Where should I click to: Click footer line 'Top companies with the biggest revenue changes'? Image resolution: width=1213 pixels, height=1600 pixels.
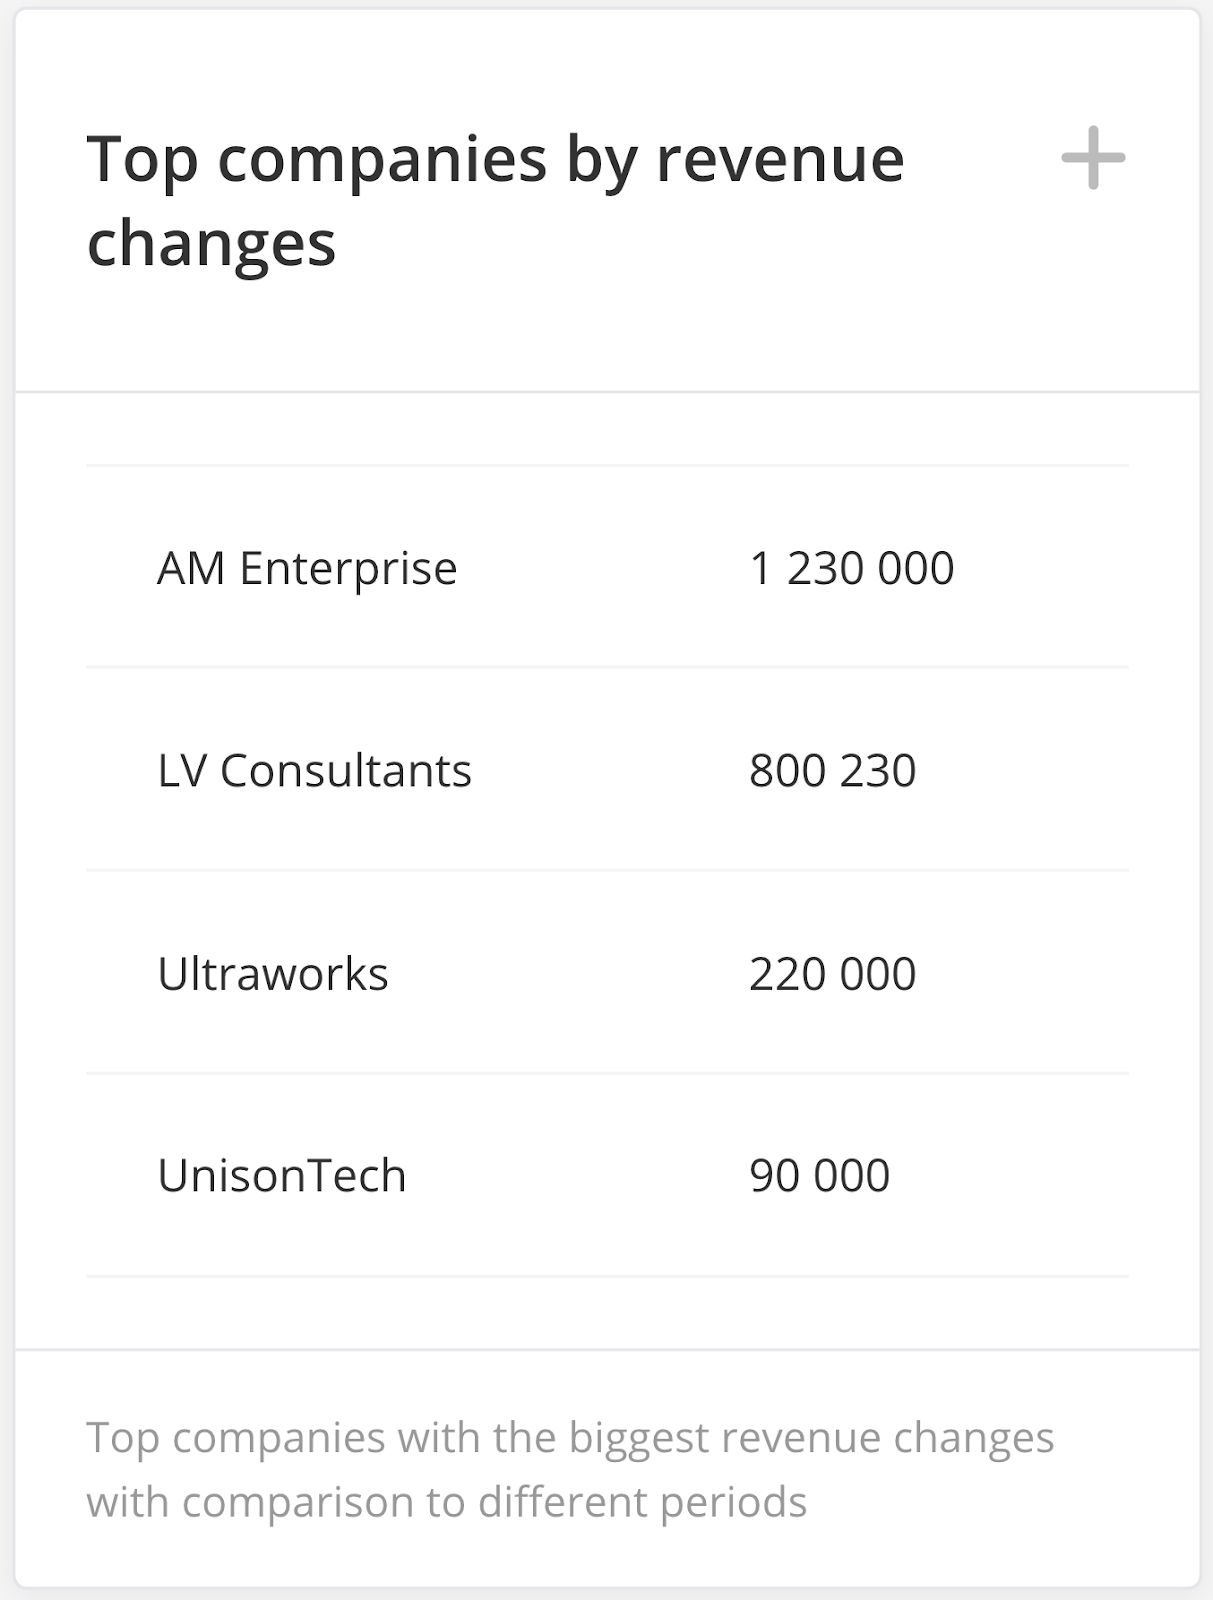570,1438
